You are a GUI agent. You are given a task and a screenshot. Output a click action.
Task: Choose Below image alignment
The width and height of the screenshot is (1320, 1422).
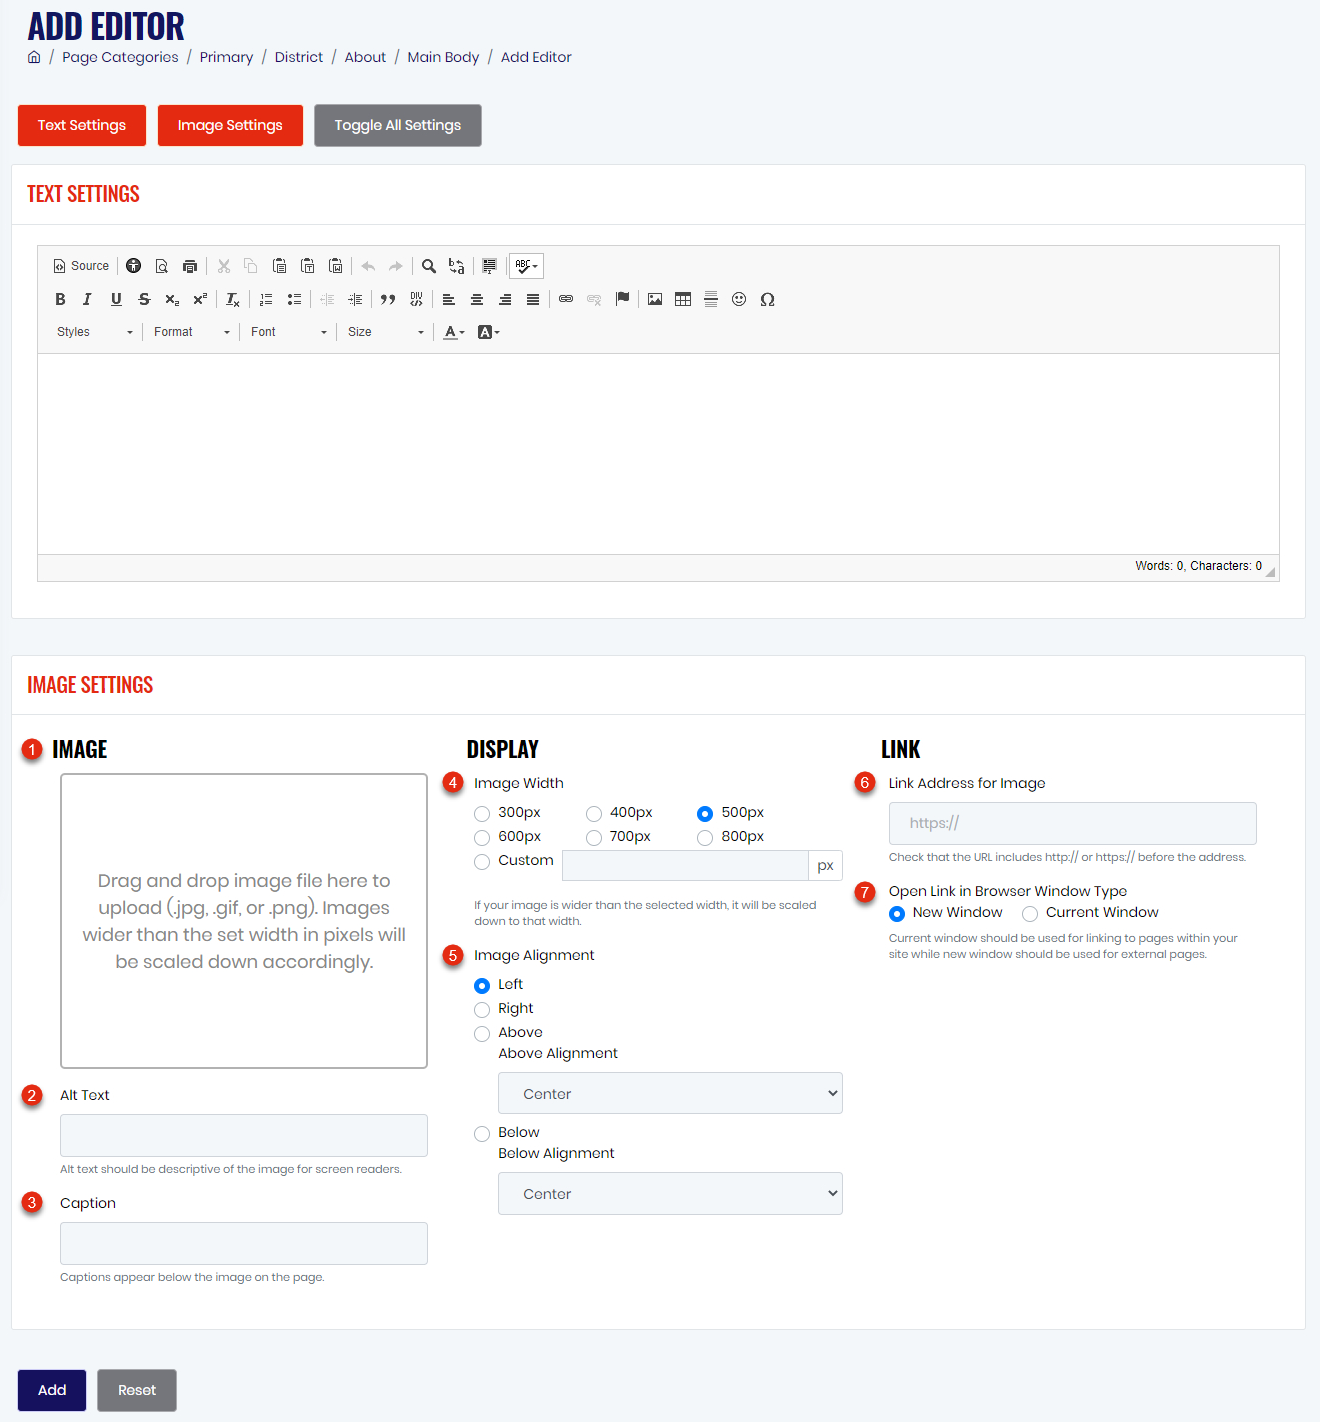482,1133
